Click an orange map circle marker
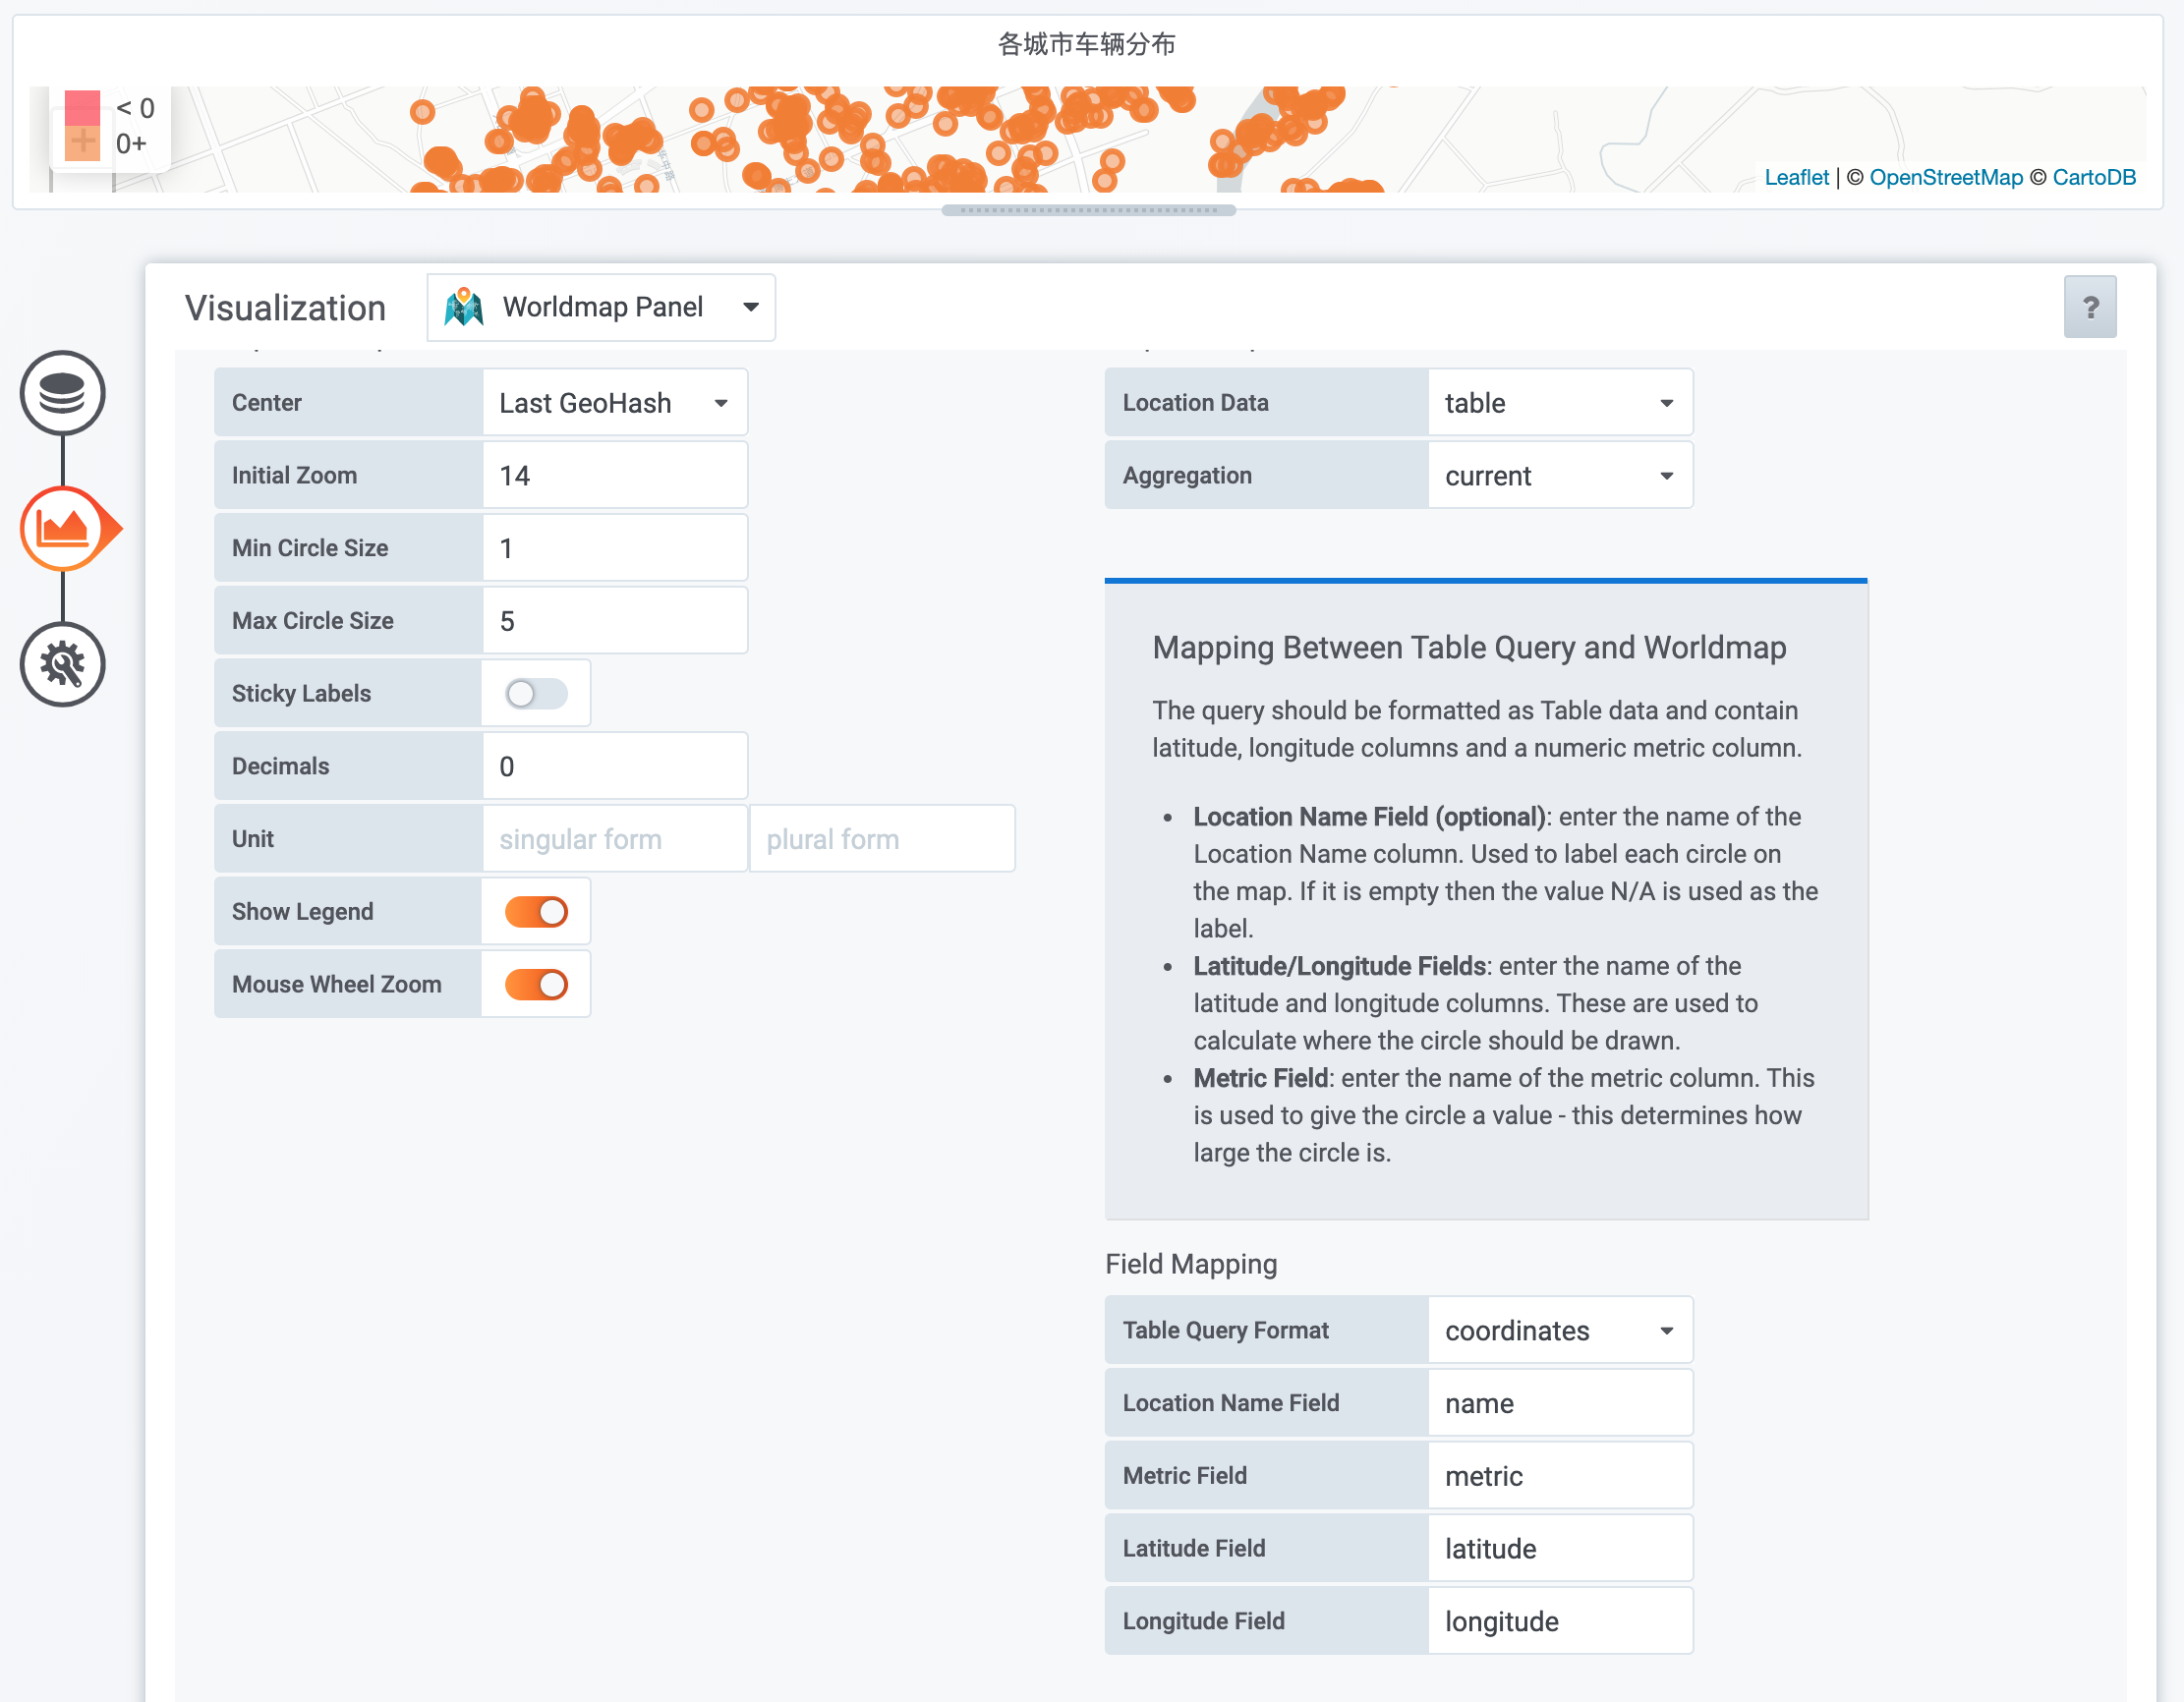The height and width of the screenshot is (1702, 2184). tap(422, 112)
